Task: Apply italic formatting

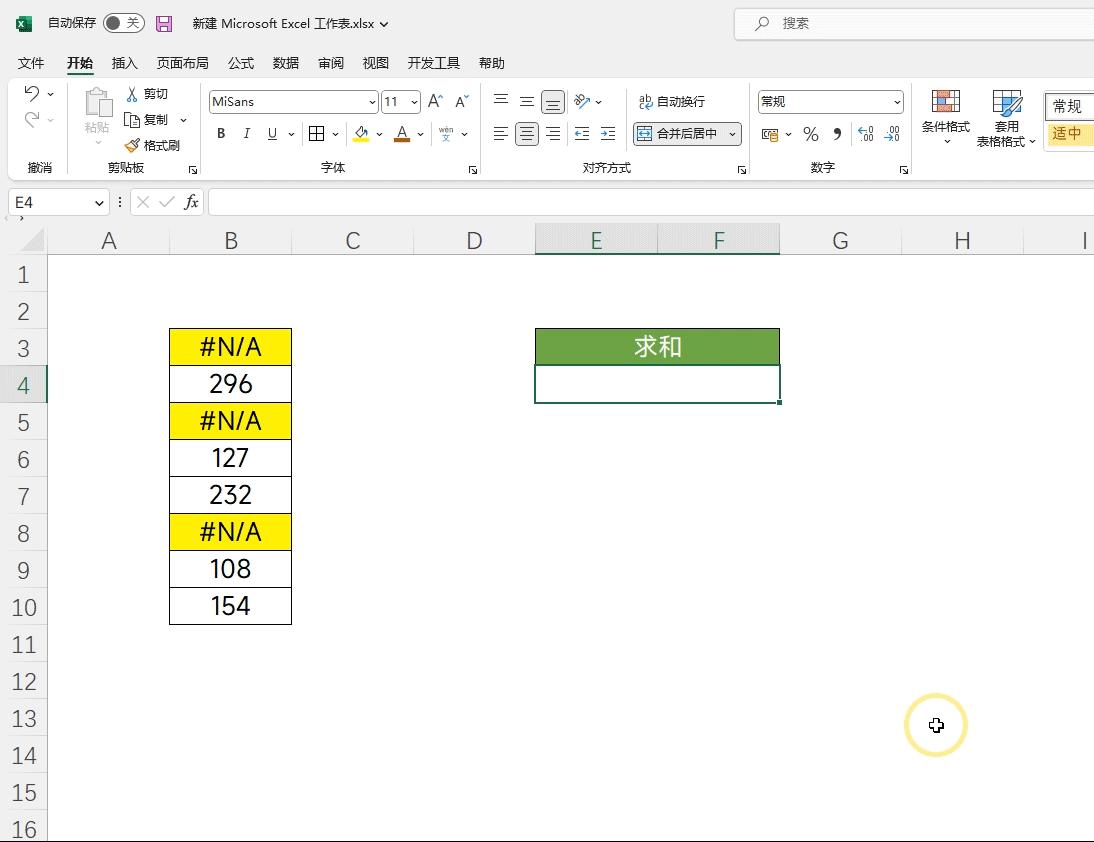Action: coord(246,133)
